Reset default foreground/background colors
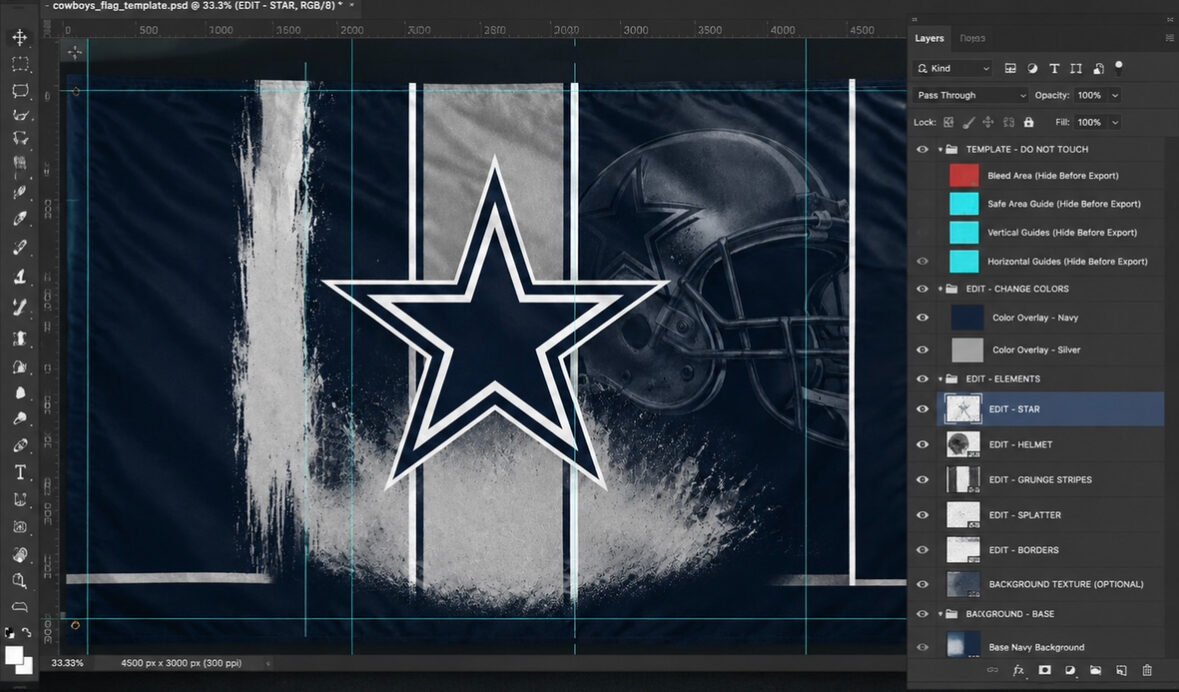 [9, 633]
